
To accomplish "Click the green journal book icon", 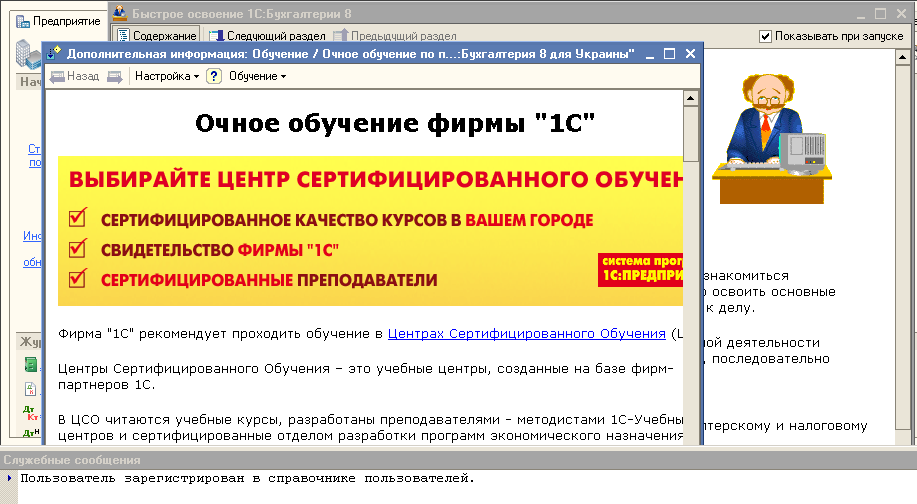I will [x=30, y=364].
